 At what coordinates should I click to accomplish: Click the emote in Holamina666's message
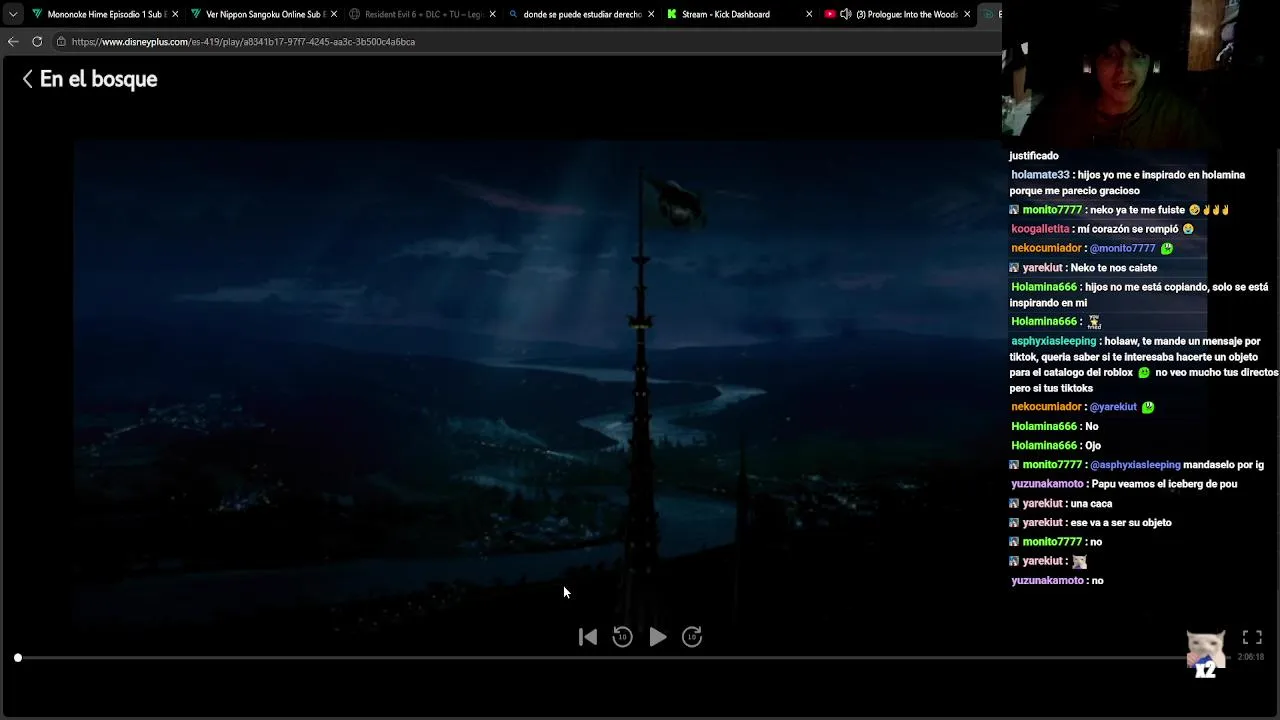tap(1094, 322)
